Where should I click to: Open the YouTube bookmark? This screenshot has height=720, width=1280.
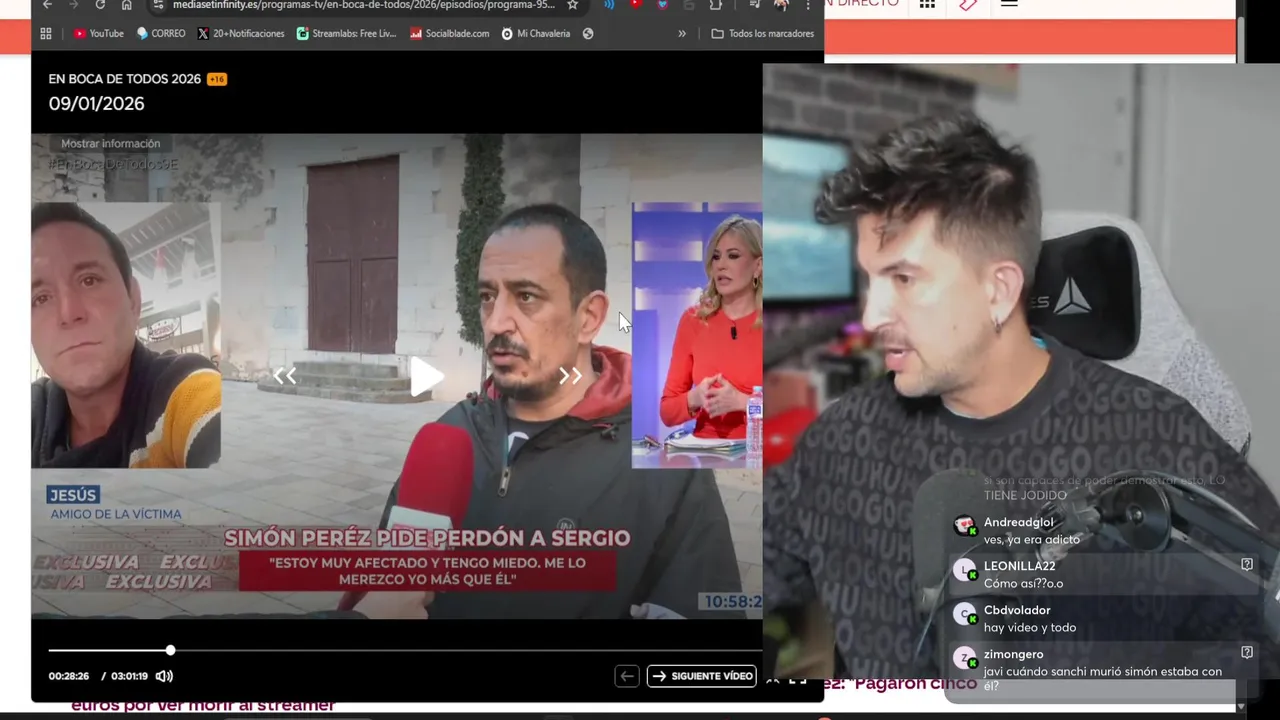98,33
